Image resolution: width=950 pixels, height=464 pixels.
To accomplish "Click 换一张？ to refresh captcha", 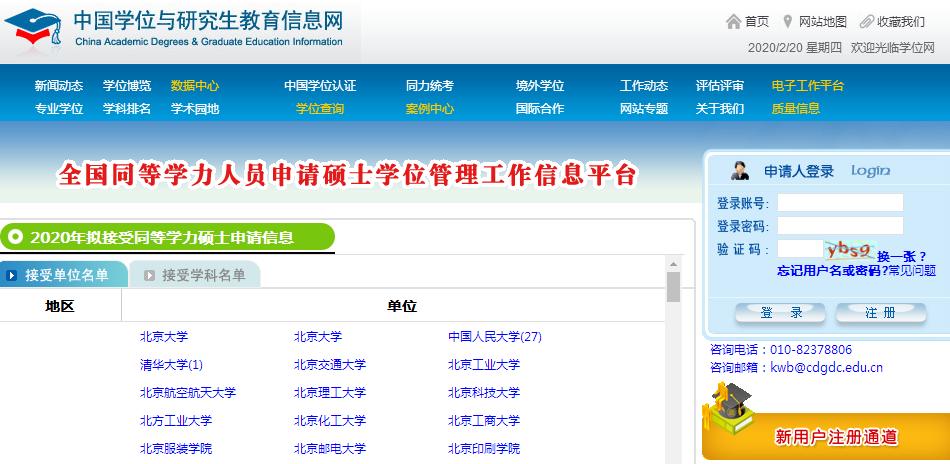I will [x=902, y=256].
